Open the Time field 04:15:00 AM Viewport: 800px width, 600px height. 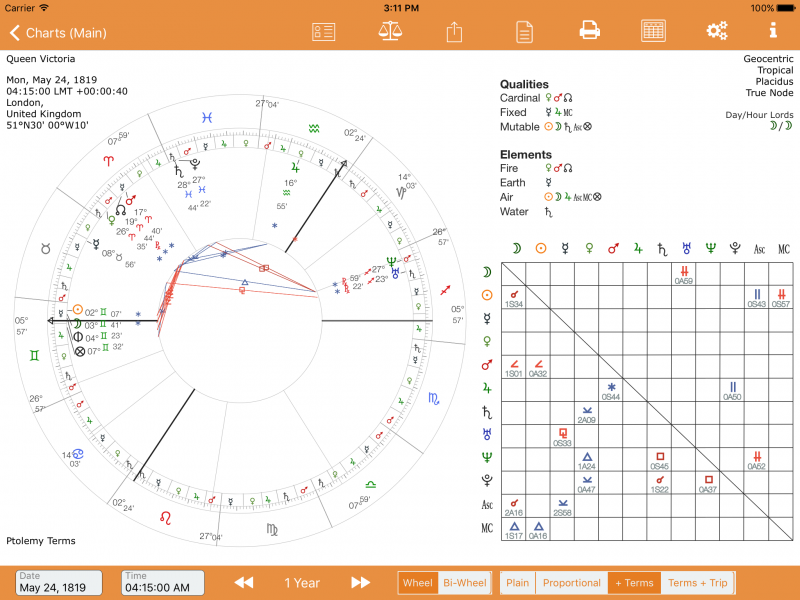(163, 583)
